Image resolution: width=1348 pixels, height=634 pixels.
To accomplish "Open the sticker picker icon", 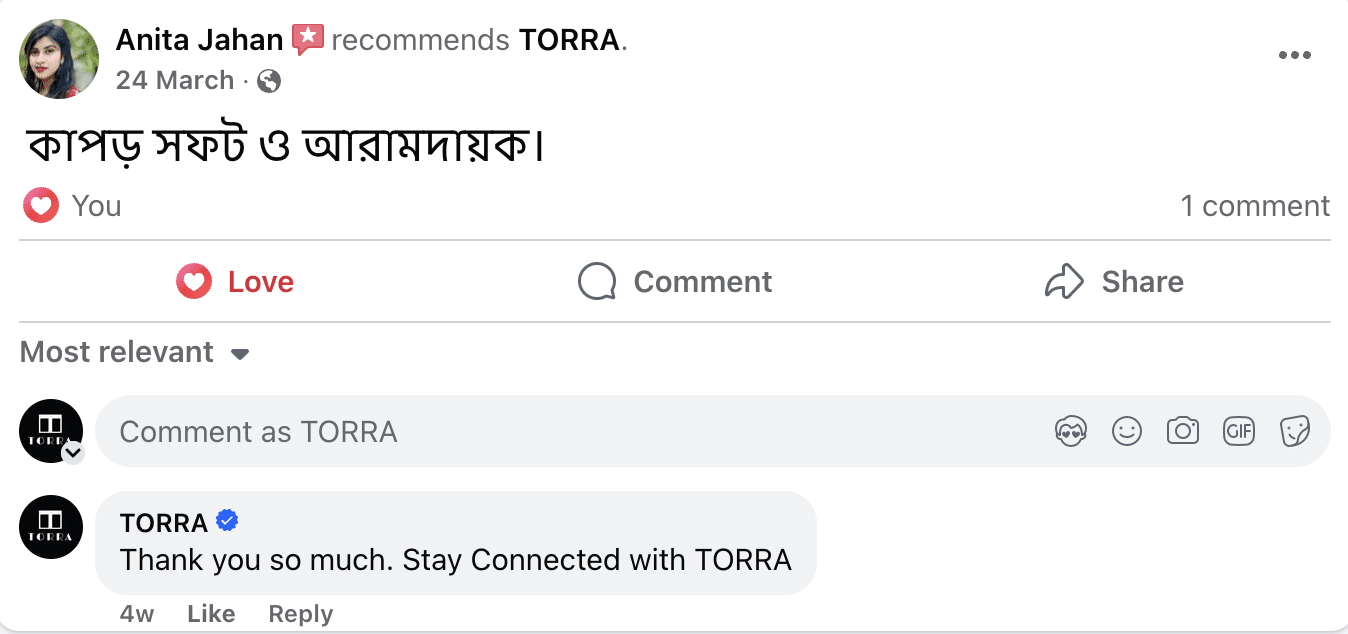I will tap(1295, 431).
